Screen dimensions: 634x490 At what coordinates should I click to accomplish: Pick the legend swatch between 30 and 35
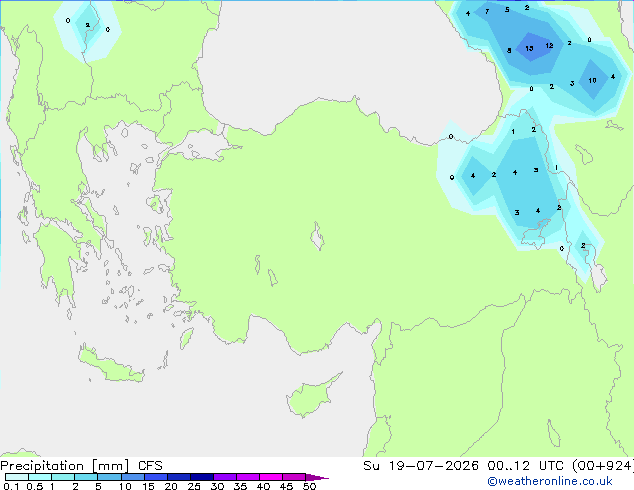coord(224,477)
